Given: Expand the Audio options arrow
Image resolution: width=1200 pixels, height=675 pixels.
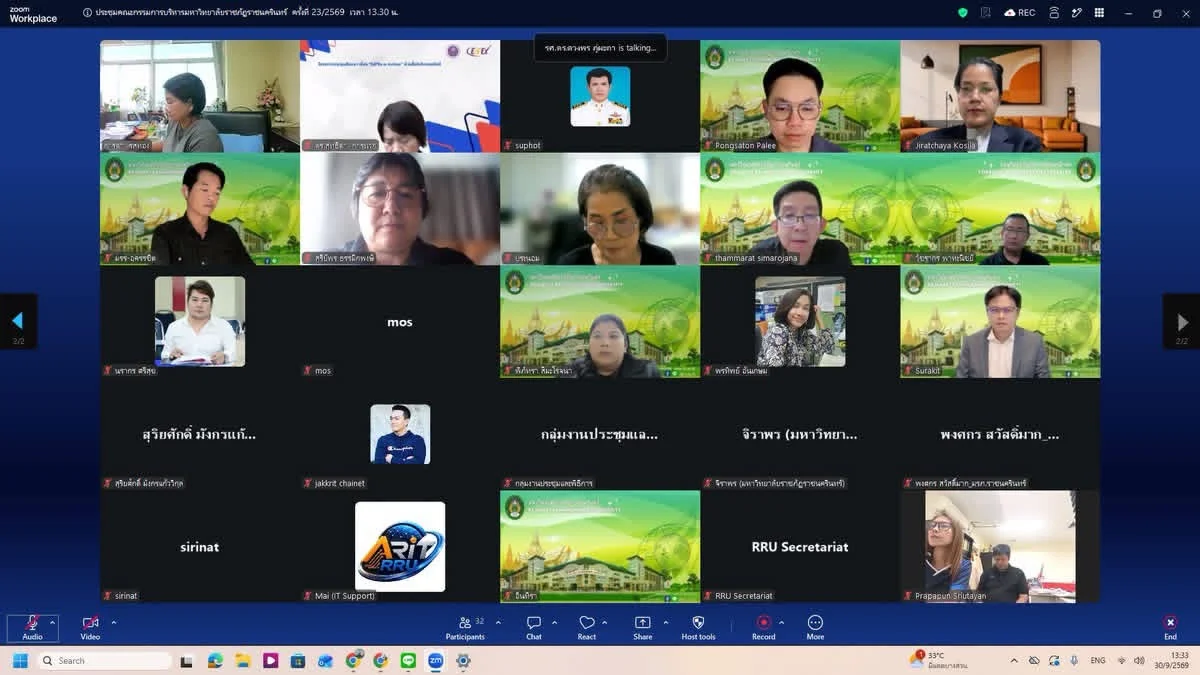Looking at the screenshot, I should point(54,622).
